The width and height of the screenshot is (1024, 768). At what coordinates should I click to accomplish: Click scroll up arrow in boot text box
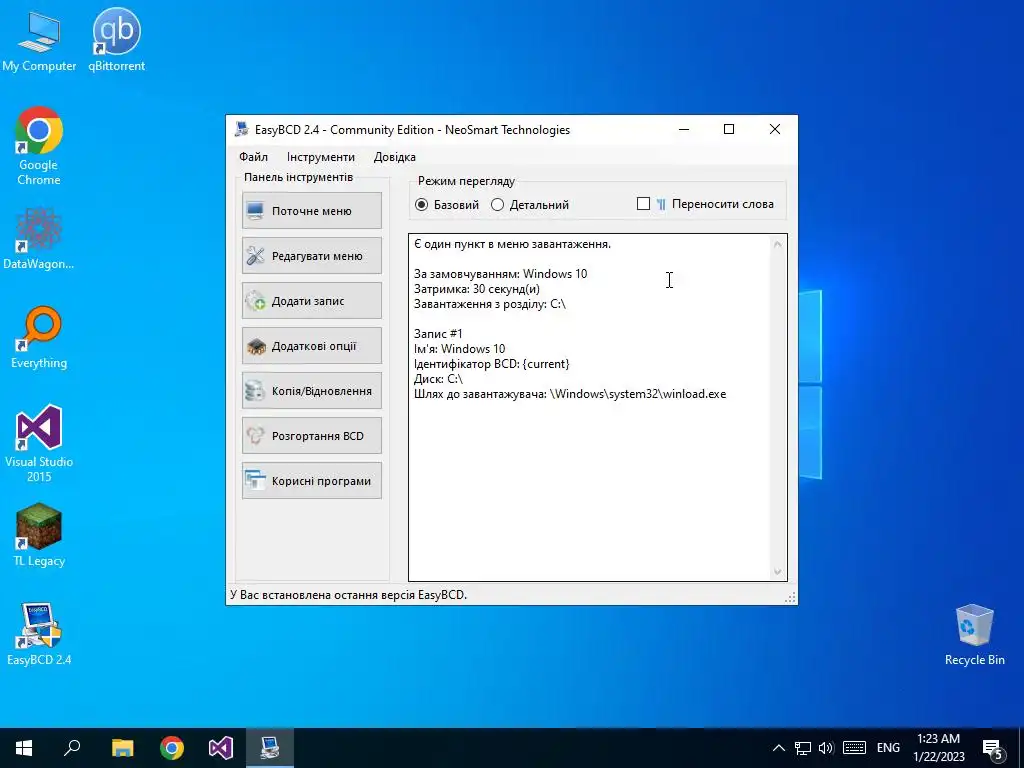pyautogui.click(x=777, y=244)
